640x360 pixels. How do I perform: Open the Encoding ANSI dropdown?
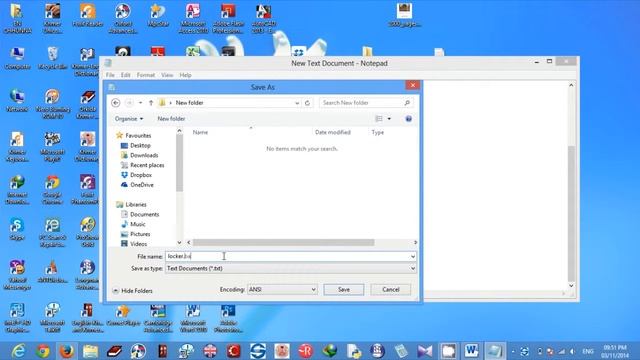pos(282,289)
